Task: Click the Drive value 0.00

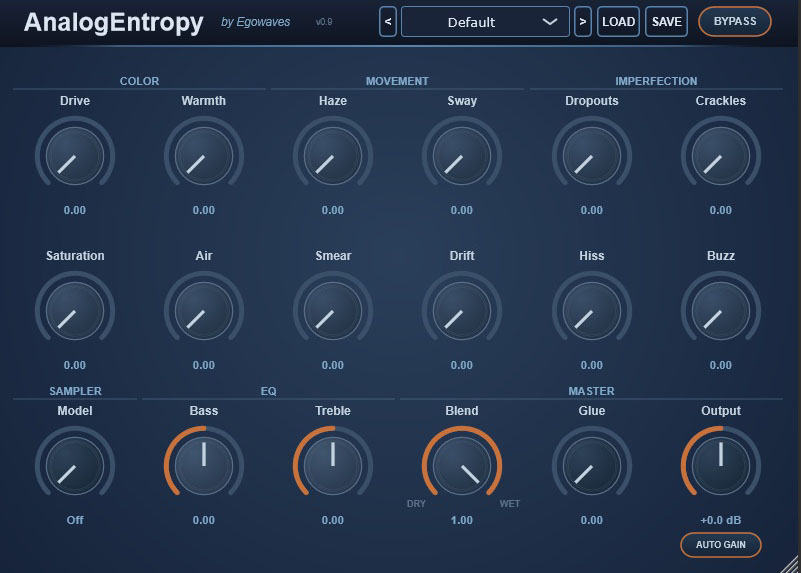Action: (x=75, y=210)
